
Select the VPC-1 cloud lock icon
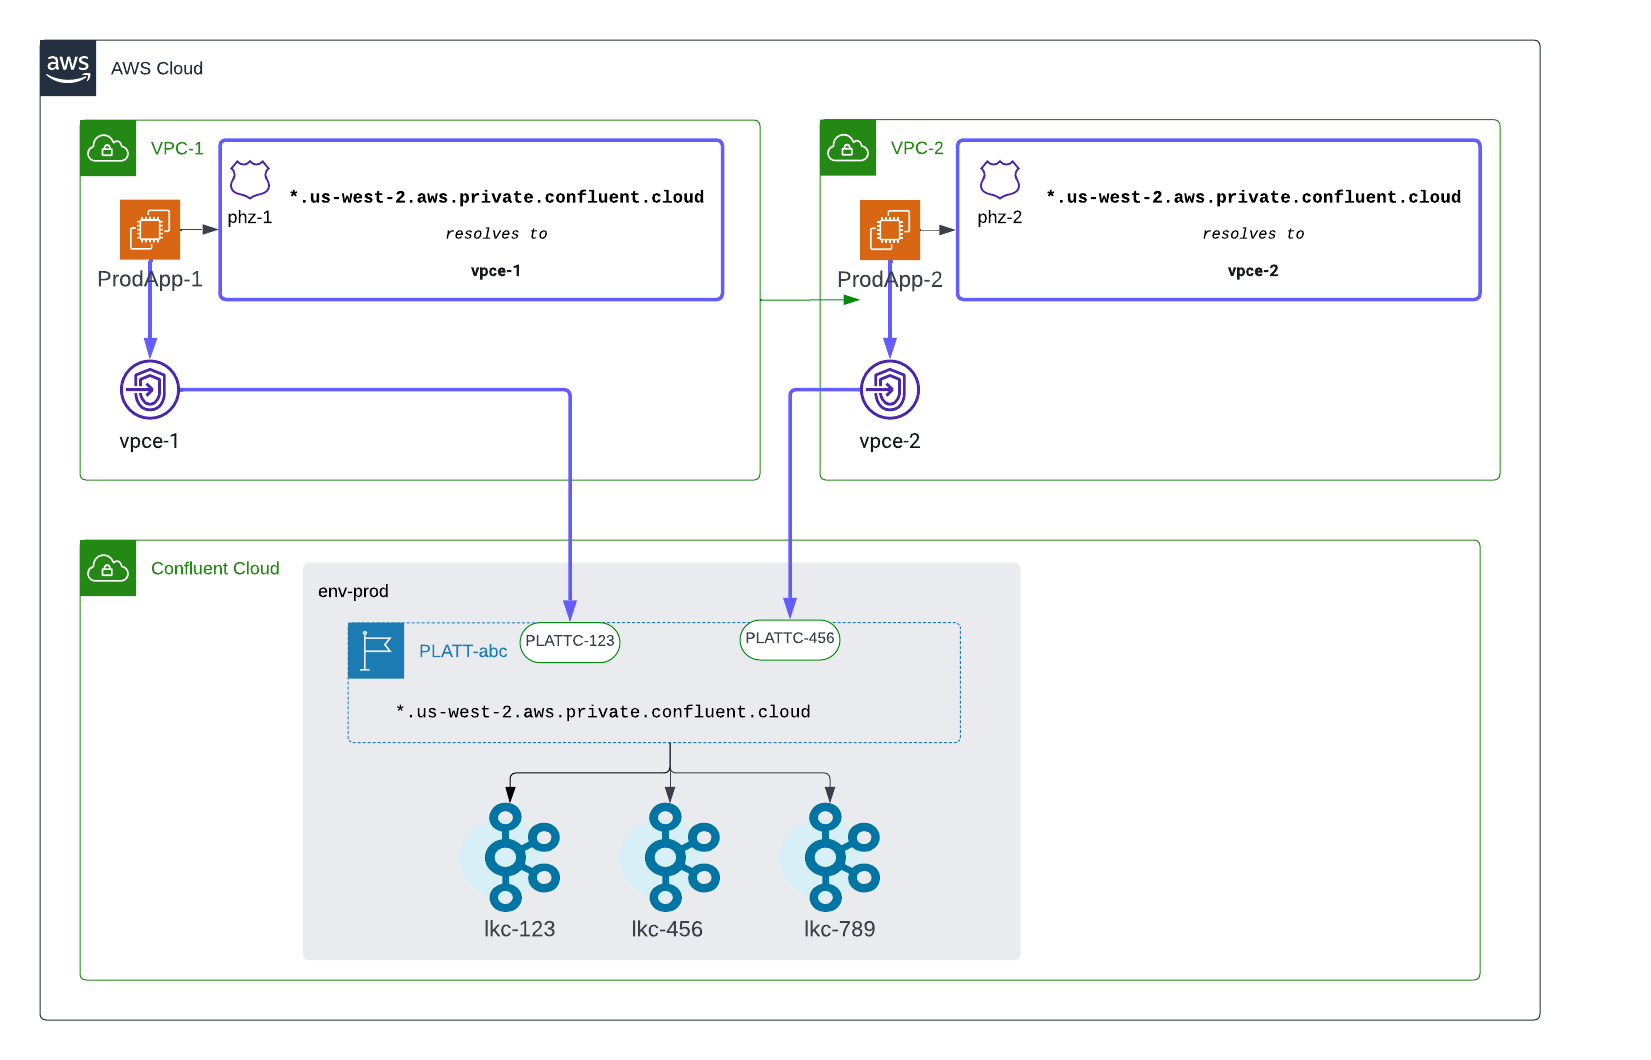tap(107, 148)
